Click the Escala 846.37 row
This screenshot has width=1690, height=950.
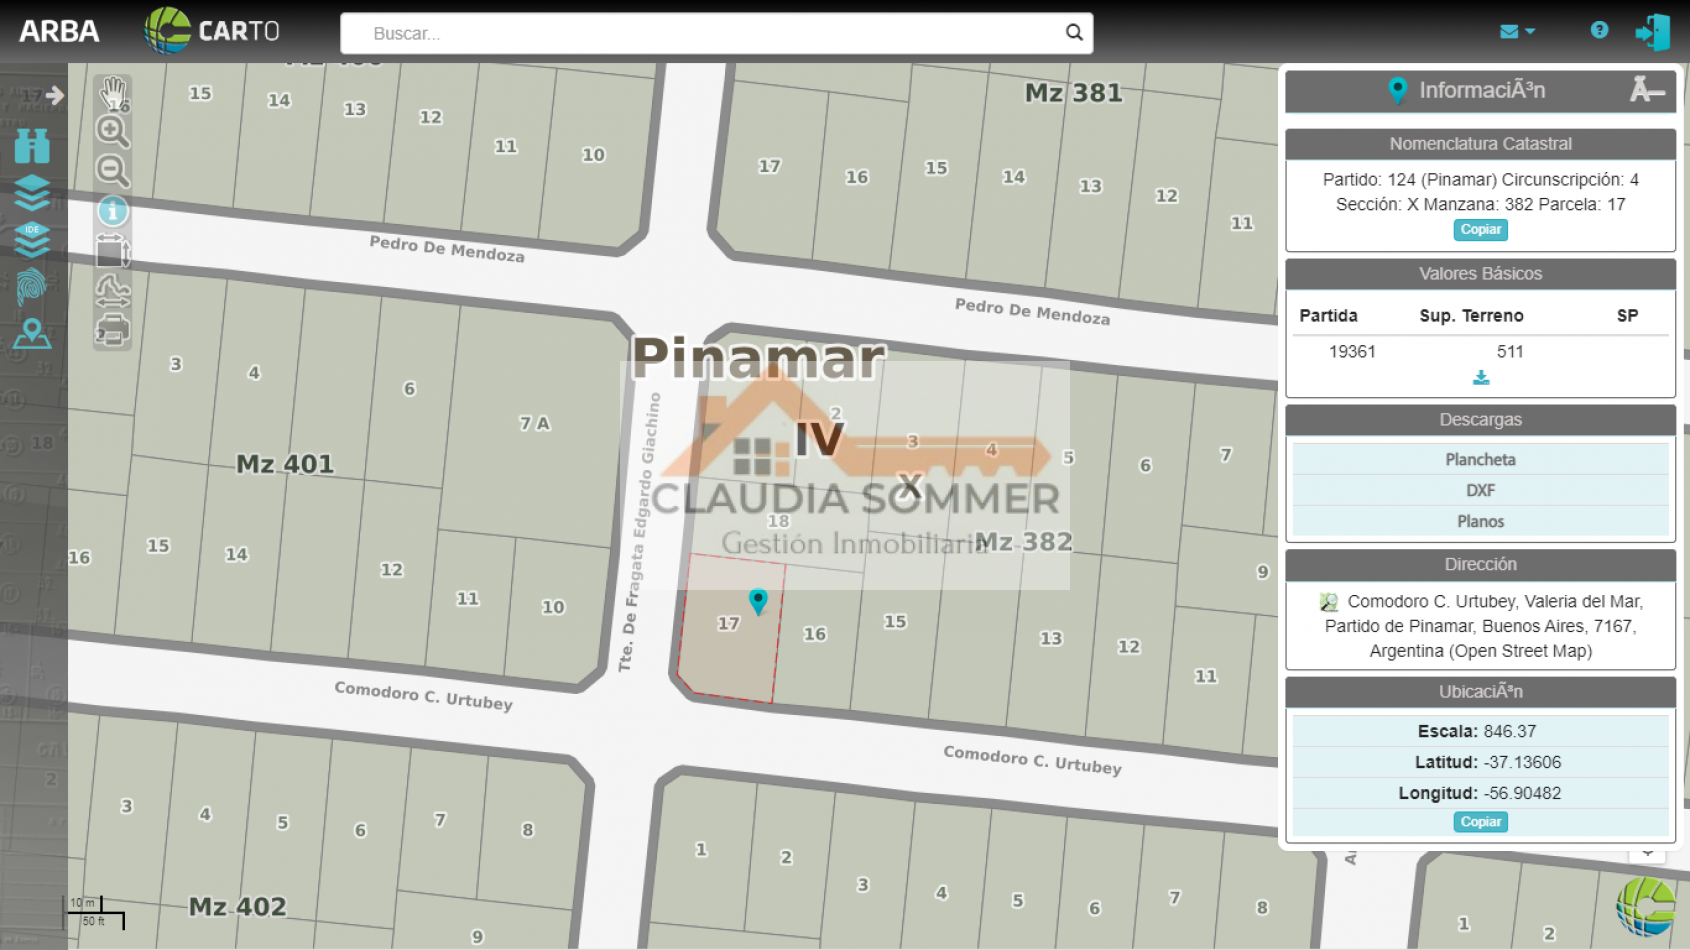(1481, 731)
